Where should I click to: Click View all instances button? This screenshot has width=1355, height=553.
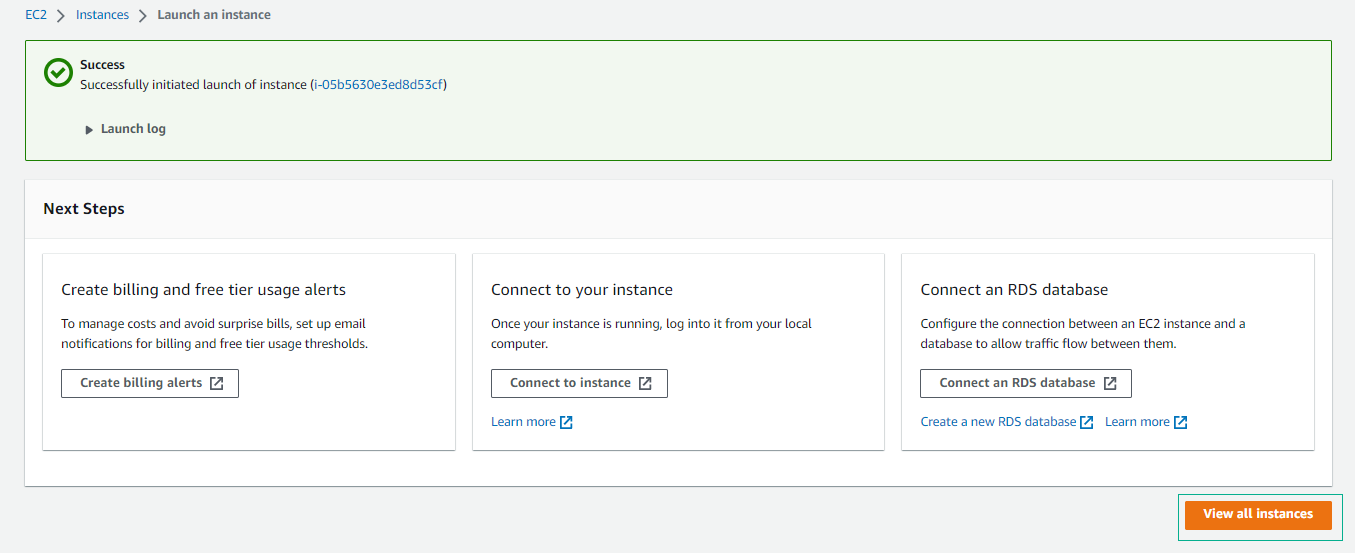pos(1258,515)
